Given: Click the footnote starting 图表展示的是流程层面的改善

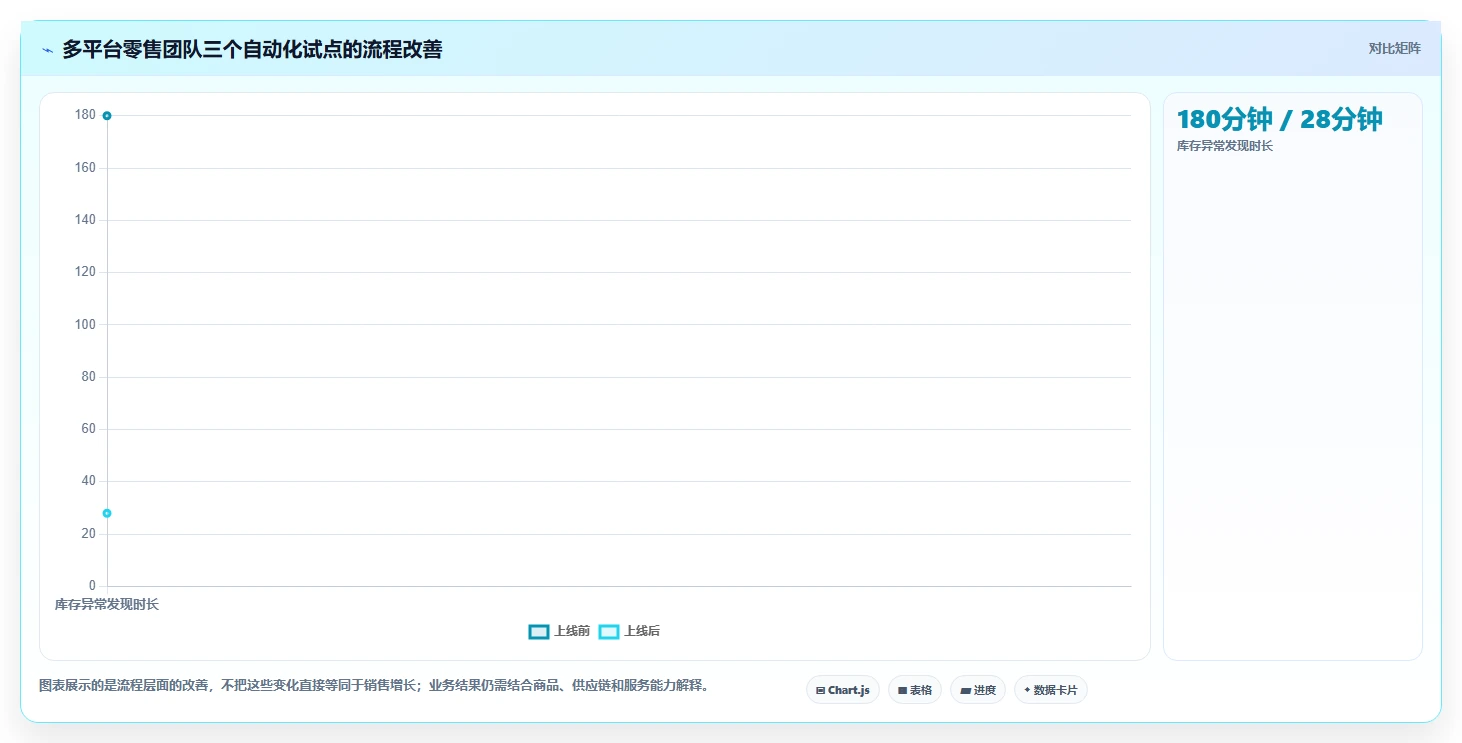Looking at the screenshot, I should click(x=374, y=686).
